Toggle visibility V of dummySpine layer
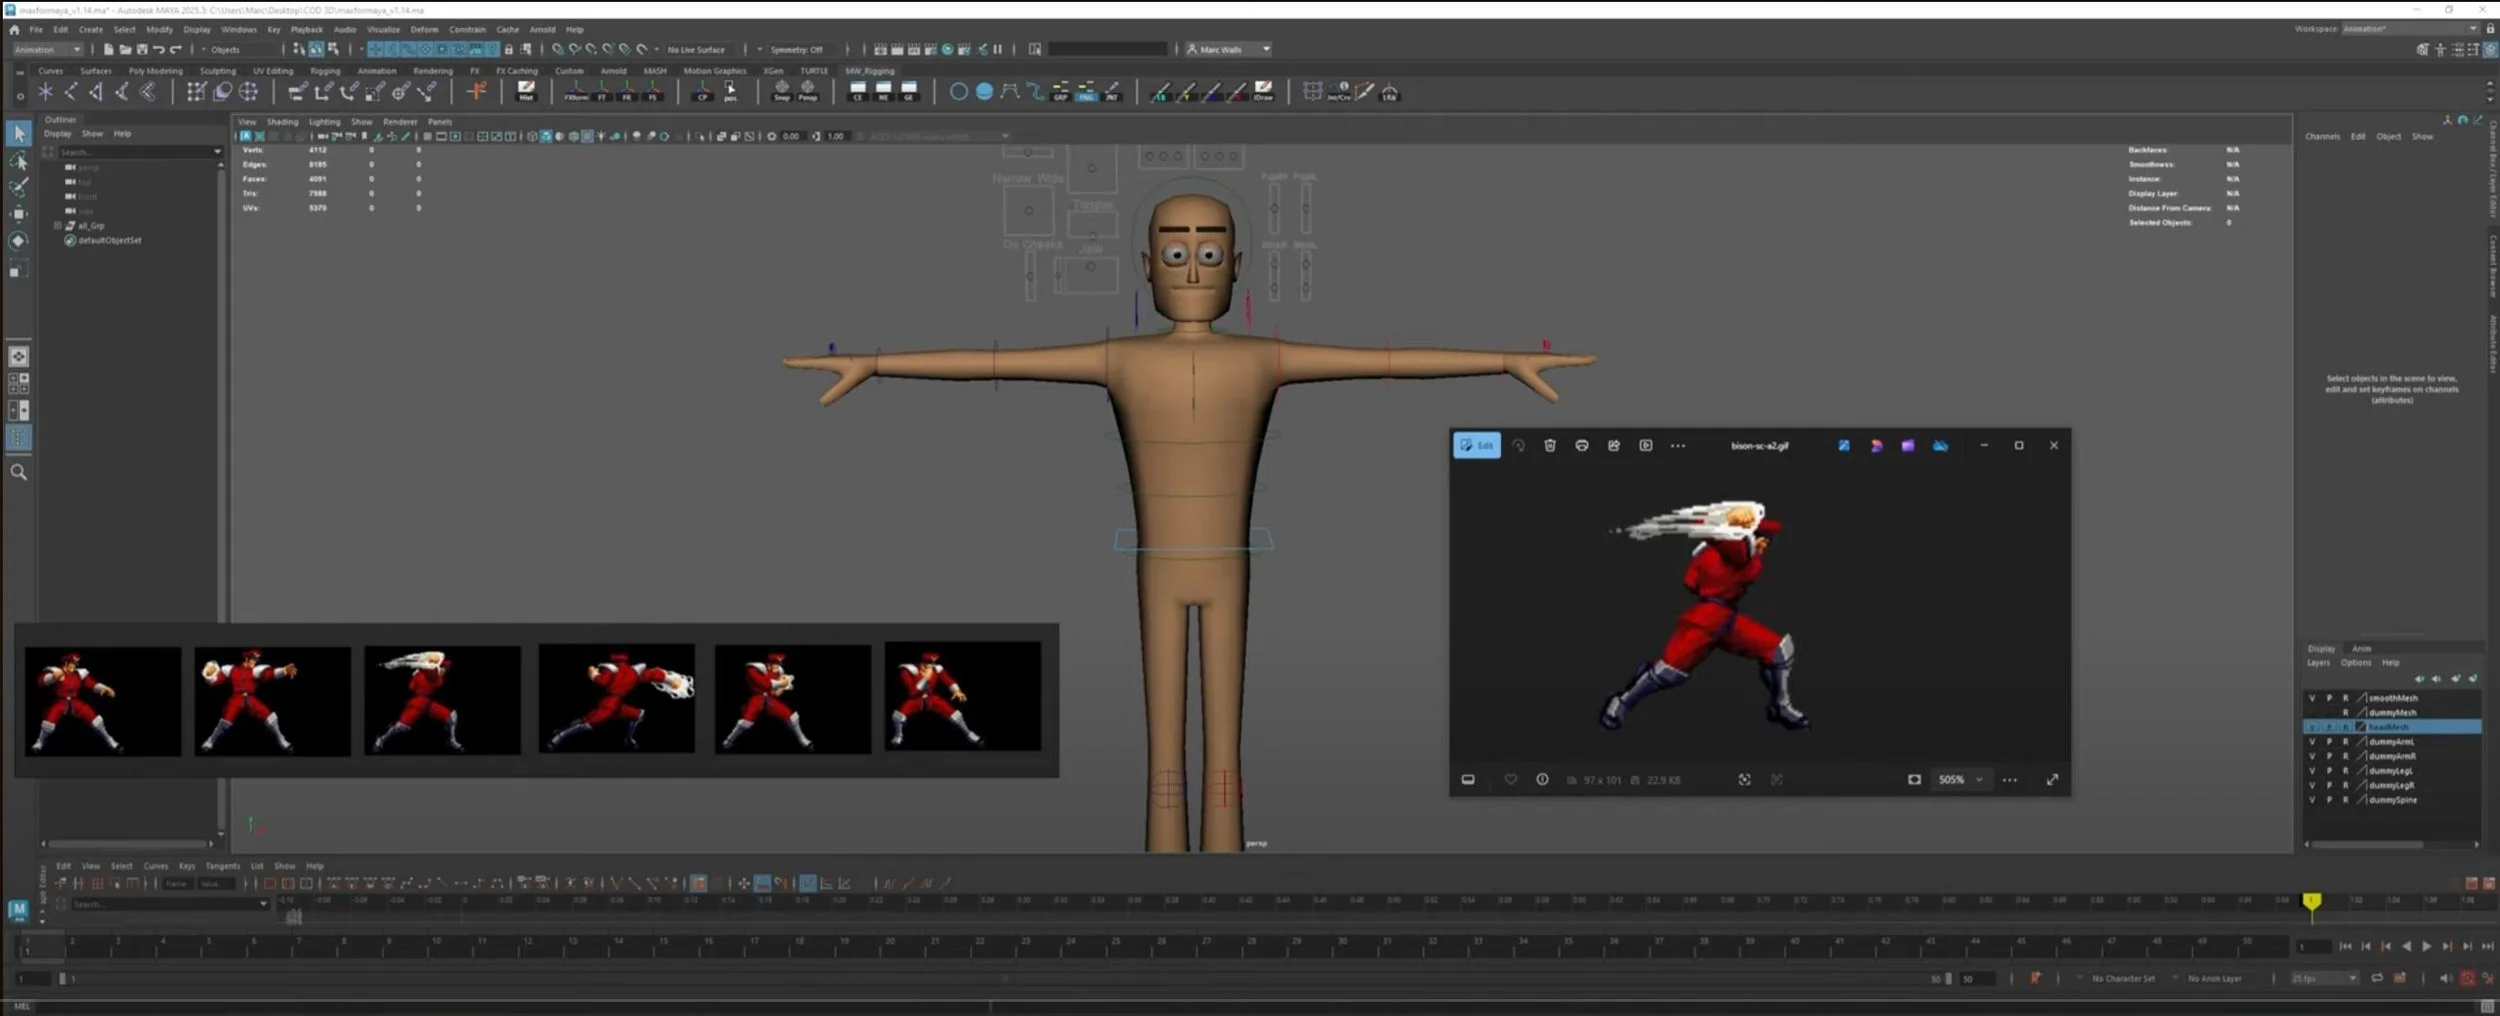Image resolution: width=2500 pixels, height=1016 pixels. coord(2311,800)
